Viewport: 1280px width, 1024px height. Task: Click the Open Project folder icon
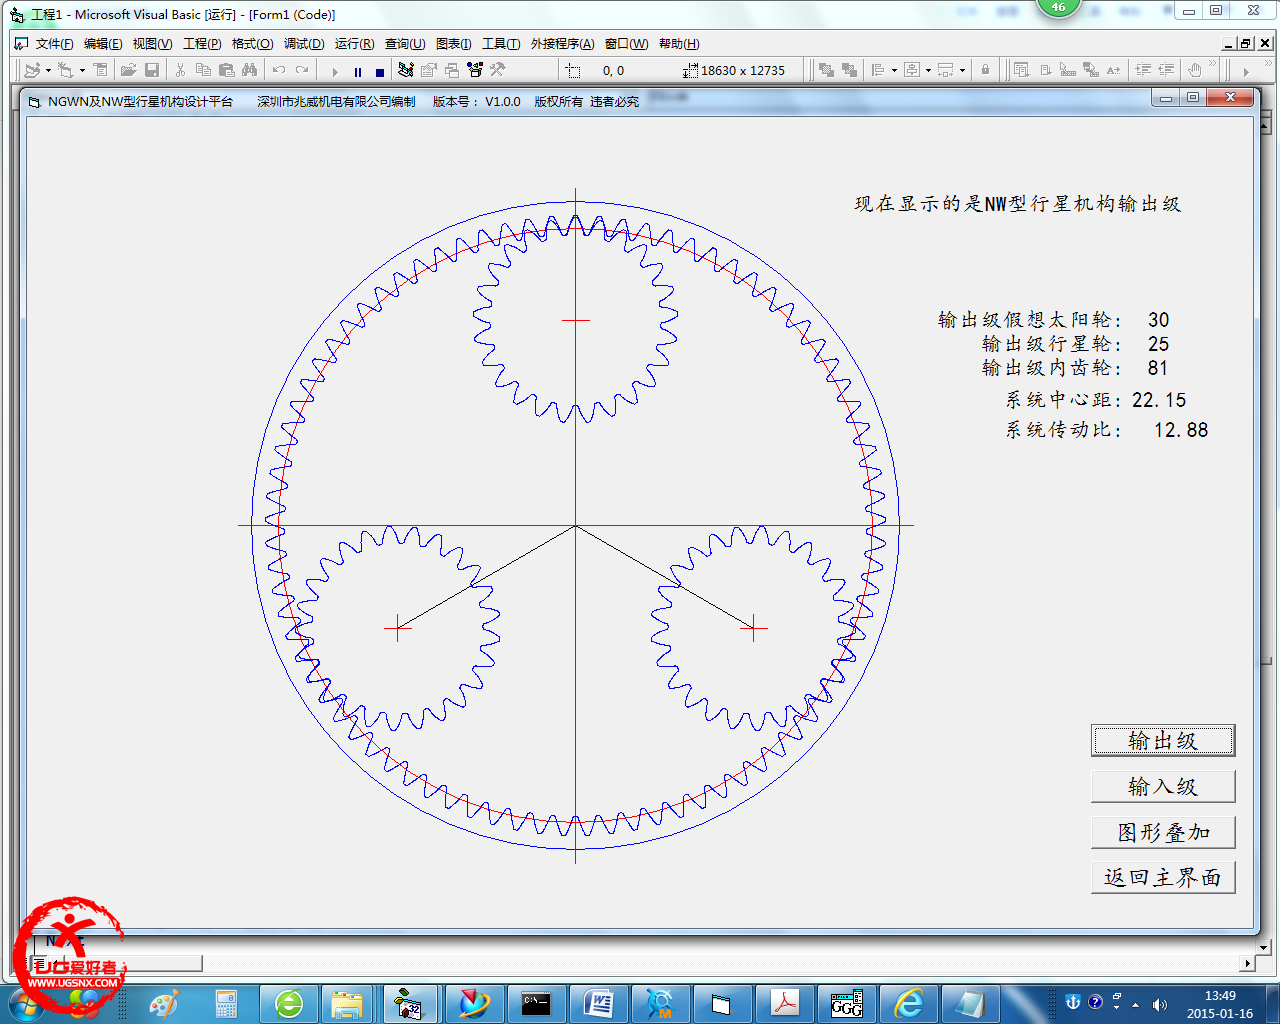coord(128,70)
